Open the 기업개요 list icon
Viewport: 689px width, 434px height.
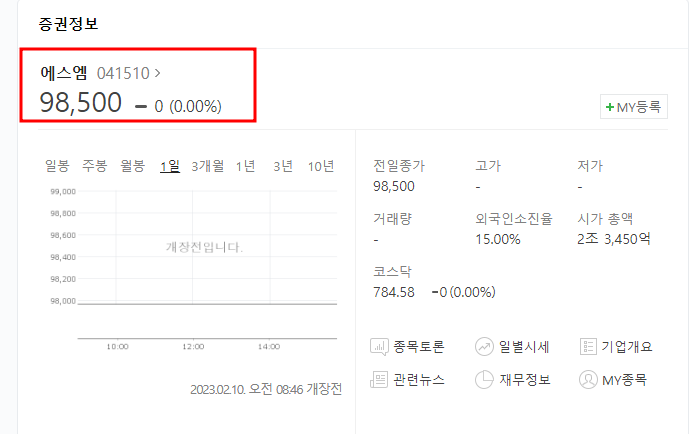tap(588, 347)
